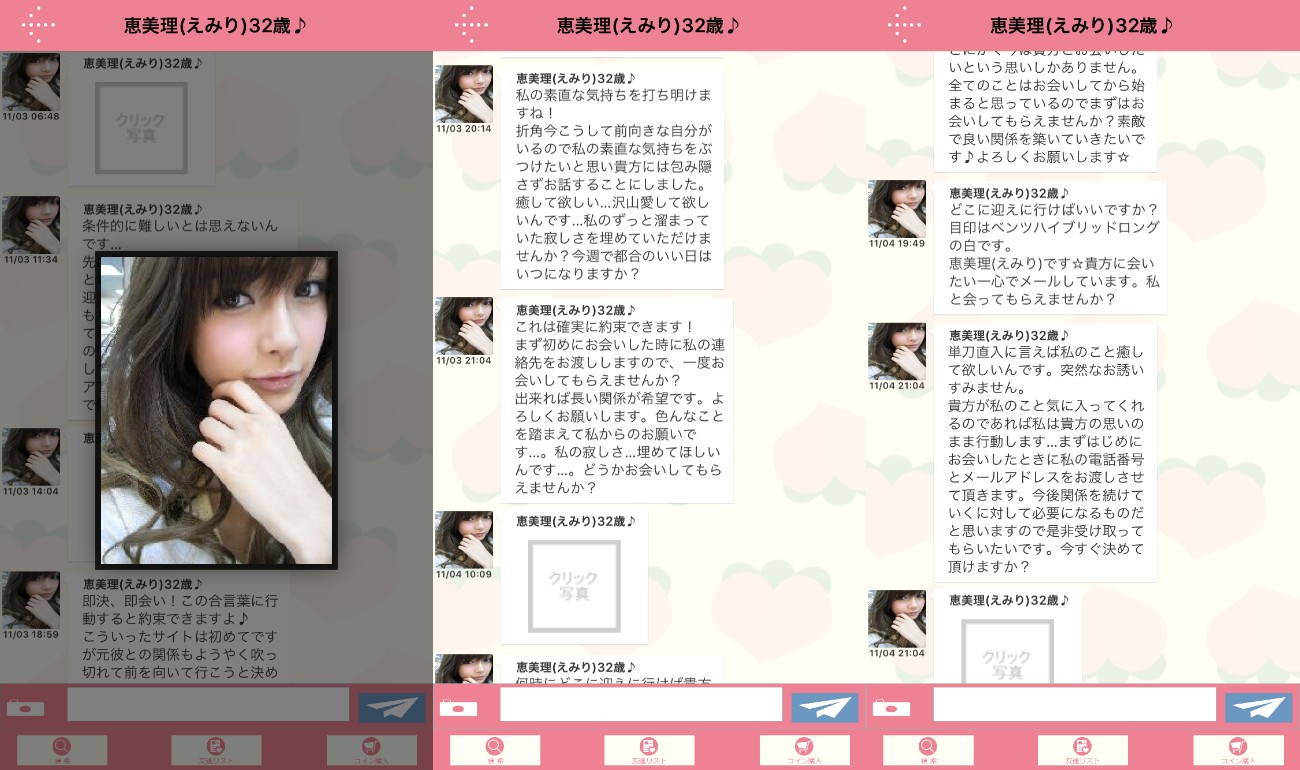Click the enlarged woman photo popup
The width and height of the screenshot is (1300, 770).
coord(216,410)
